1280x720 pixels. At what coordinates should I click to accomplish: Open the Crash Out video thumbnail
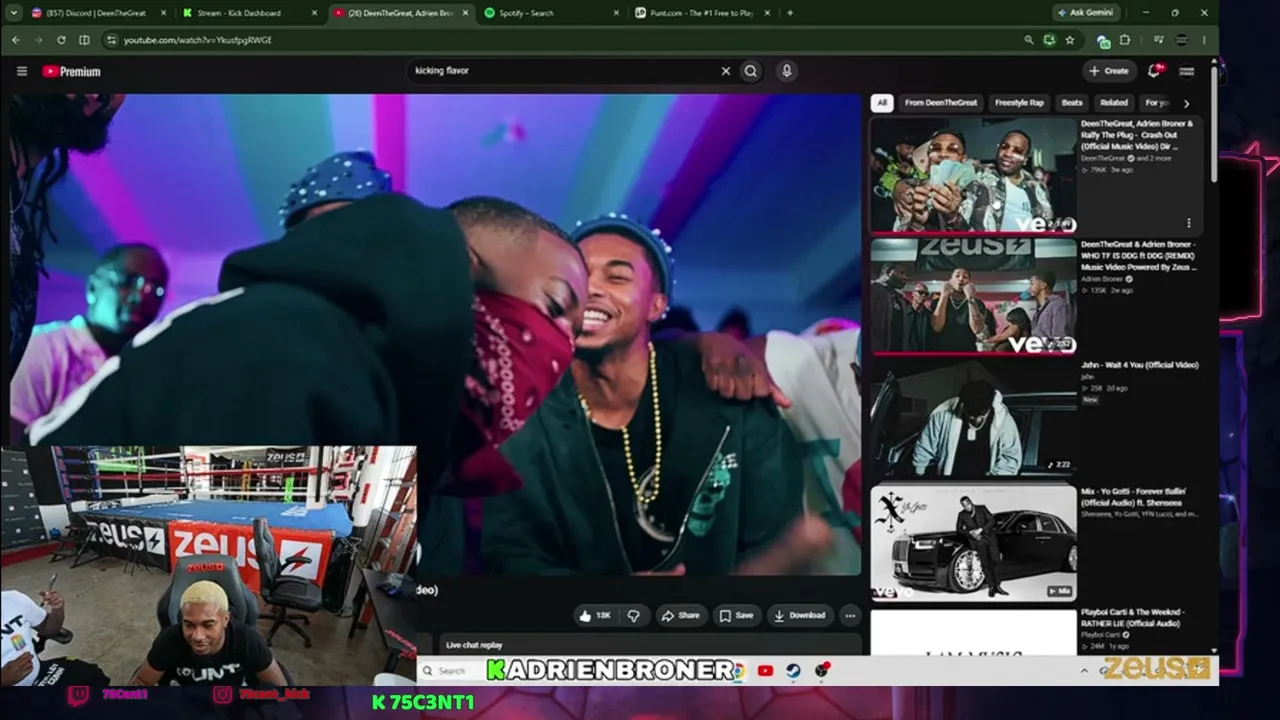pyautogui.click(x=973, y=176)
